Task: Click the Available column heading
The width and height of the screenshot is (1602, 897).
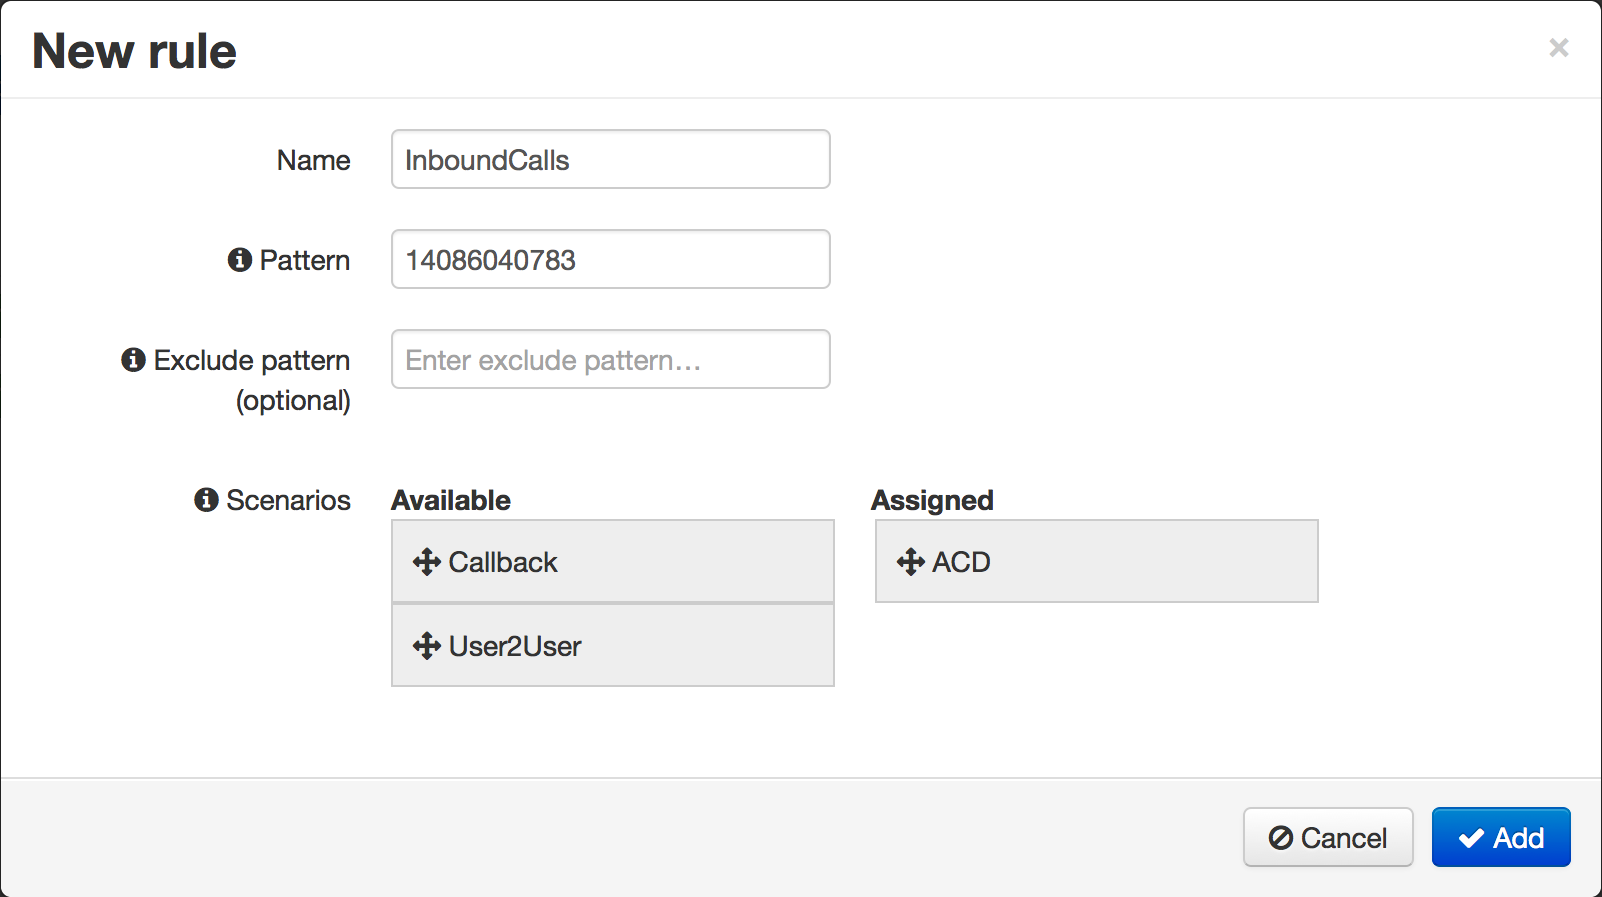Action: tap(451, 500)
